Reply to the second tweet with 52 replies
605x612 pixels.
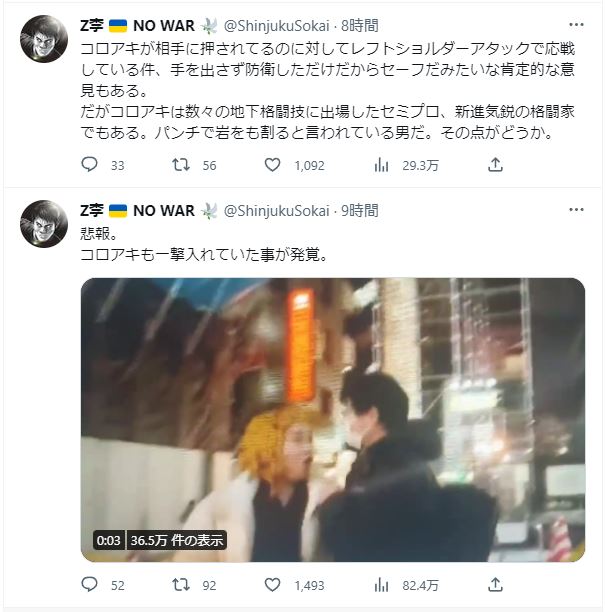89,585
